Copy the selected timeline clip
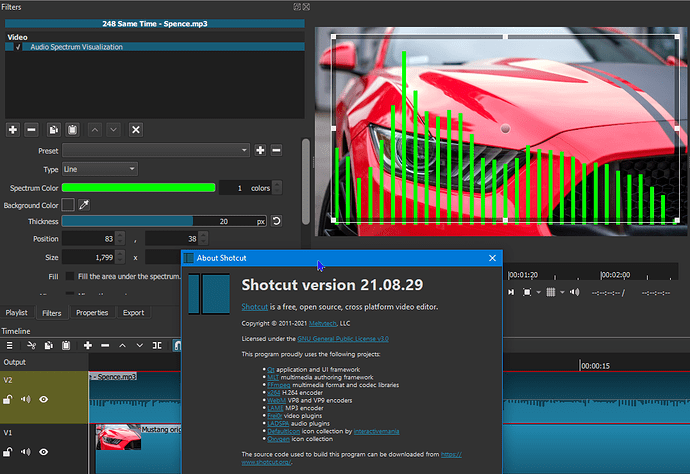This screenshot has width=690, height=474. pyautogui.click(x=48, y=345)
